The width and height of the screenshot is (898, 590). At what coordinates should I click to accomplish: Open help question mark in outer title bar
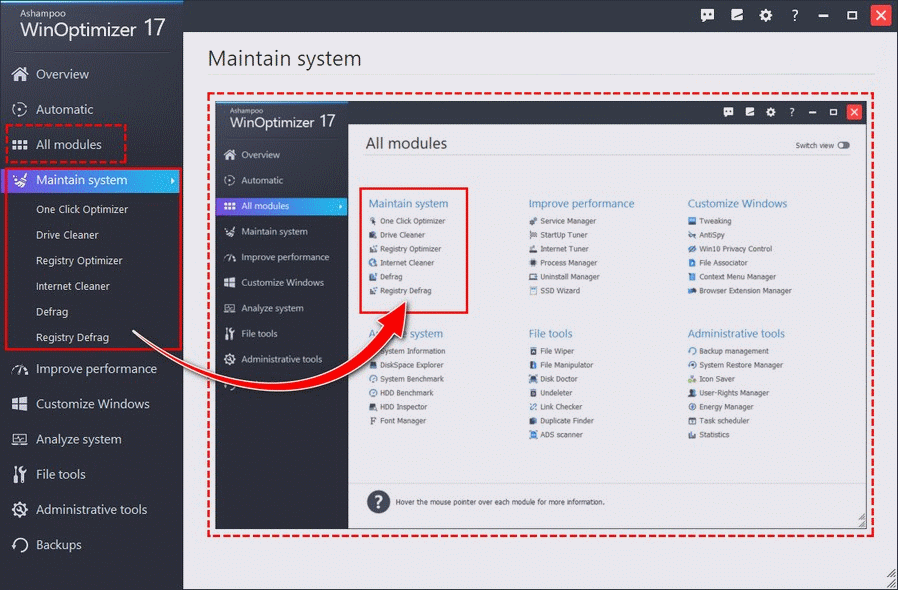(x=794, y=15)
